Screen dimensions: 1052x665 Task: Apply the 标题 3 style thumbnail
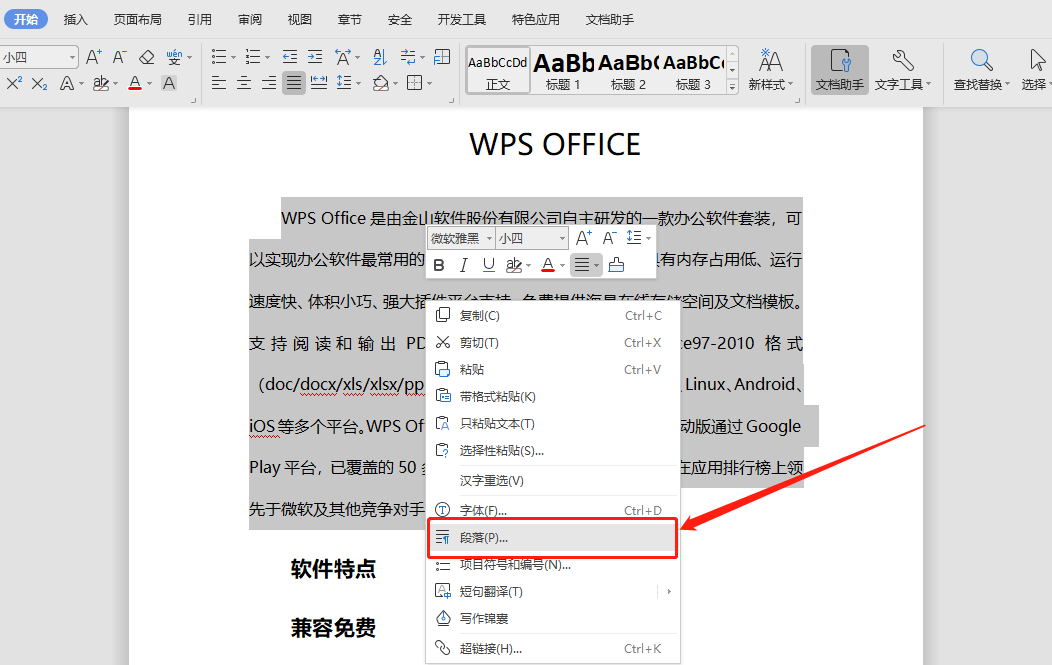694,70
